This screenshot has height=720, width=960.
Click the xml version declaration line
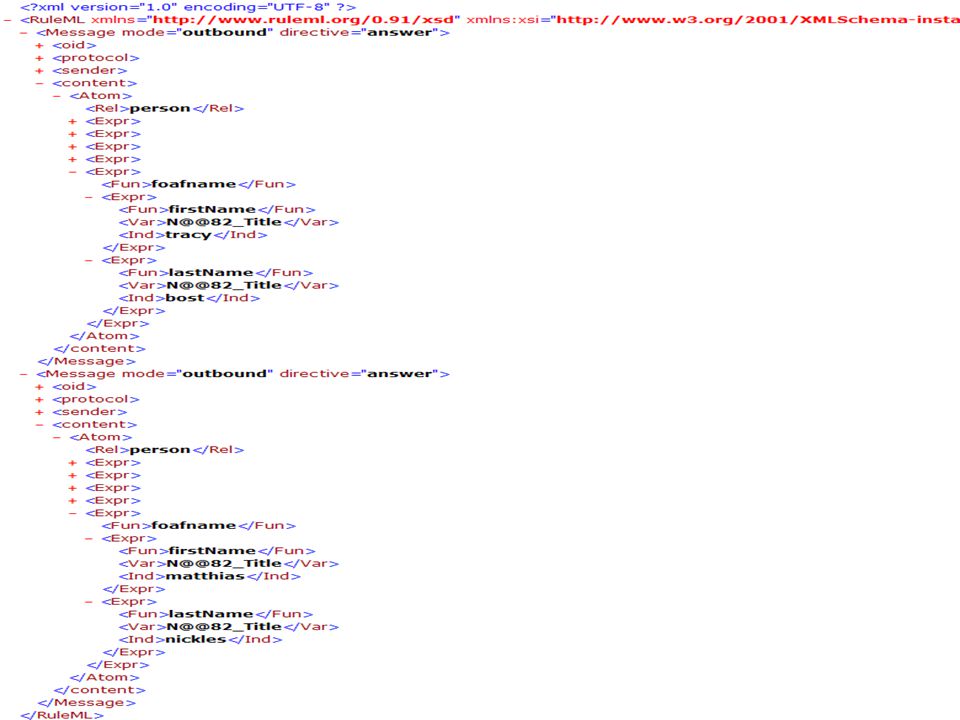188,7
